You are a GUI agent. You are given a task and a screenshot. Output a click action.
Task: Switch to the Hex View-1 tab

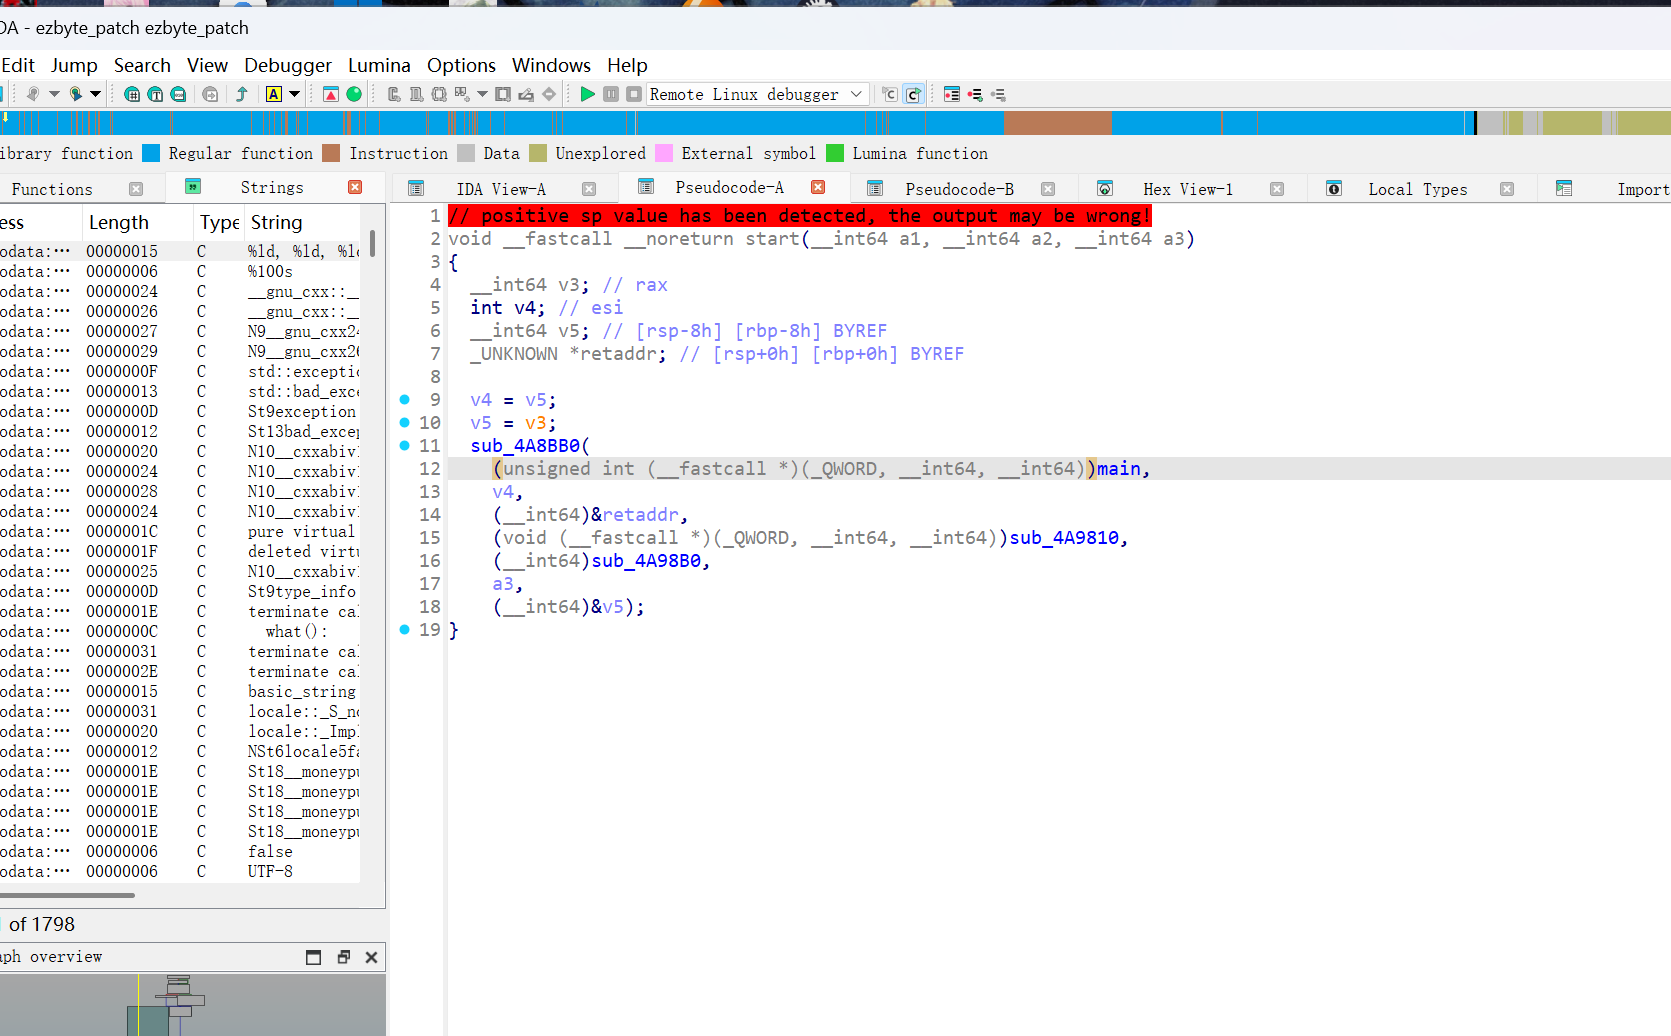[1188, 189]
